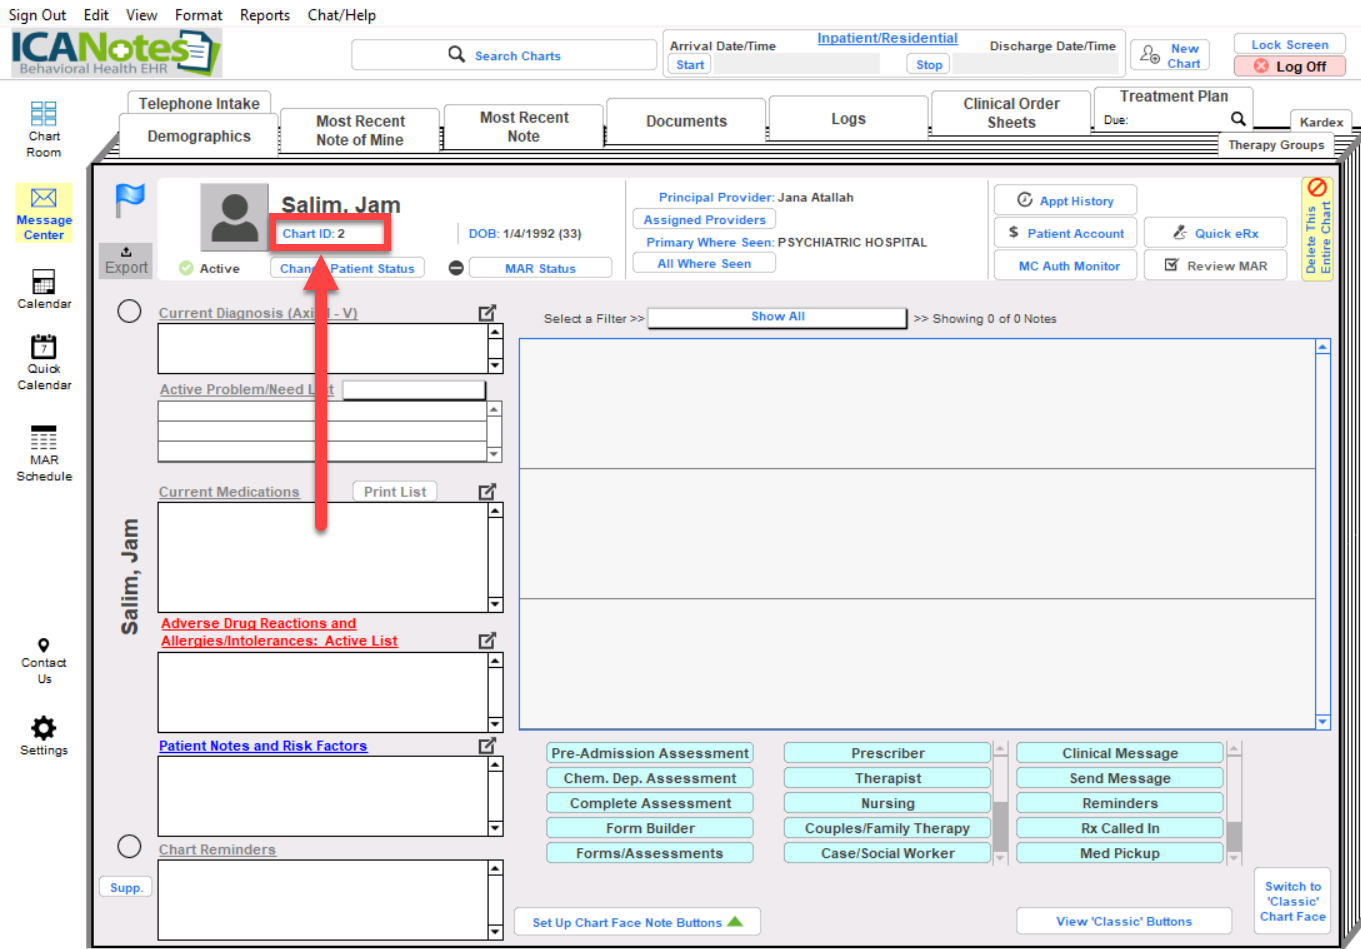Viewport: 1361px width, 949px height.
Task: Open the Quick Calendar icon
Action: (x=44, y=347)
